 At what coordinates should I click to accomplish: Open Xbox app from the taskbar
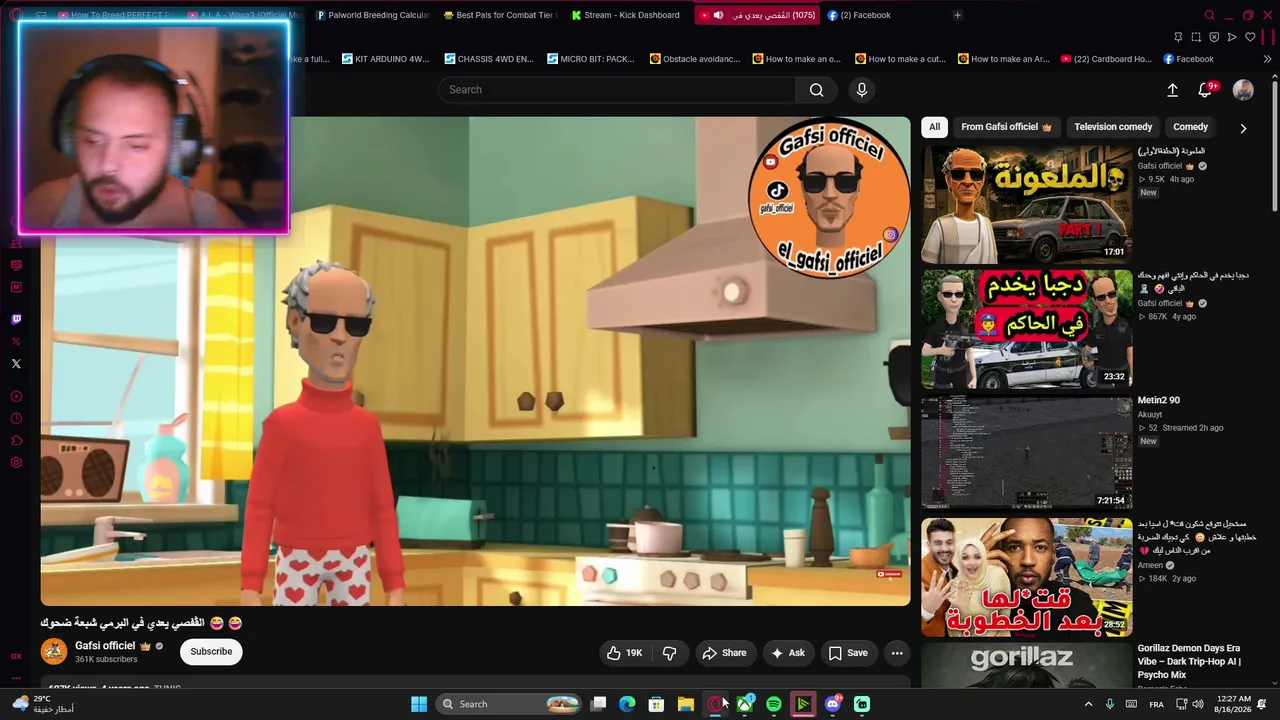pos(744,704)
